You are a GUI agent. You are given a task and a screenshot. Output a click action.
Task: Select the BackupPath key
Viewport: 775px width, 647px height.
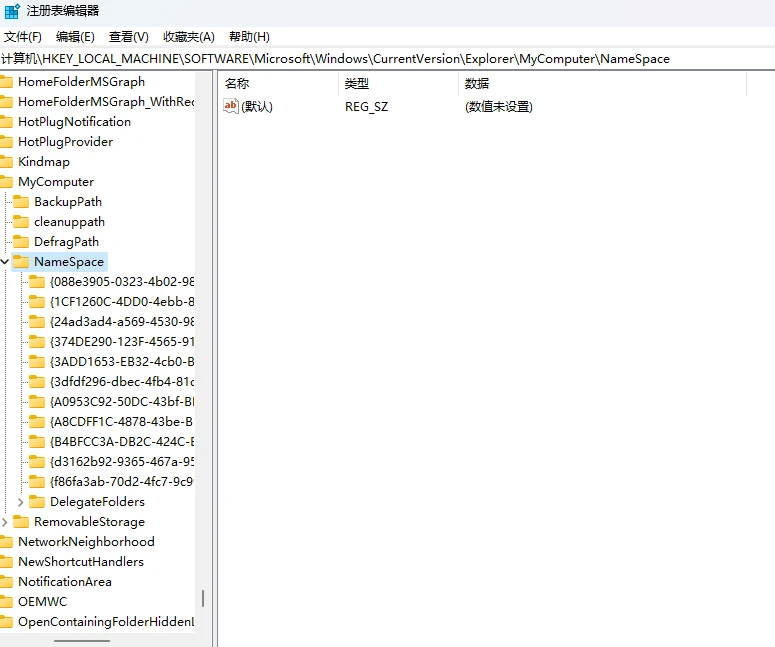point(68,202)
